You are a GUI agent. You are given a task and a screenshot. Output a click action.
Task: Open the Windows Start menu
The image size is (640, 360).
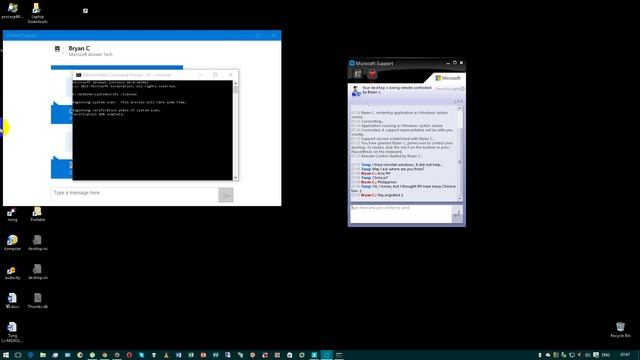click(6, 355)
